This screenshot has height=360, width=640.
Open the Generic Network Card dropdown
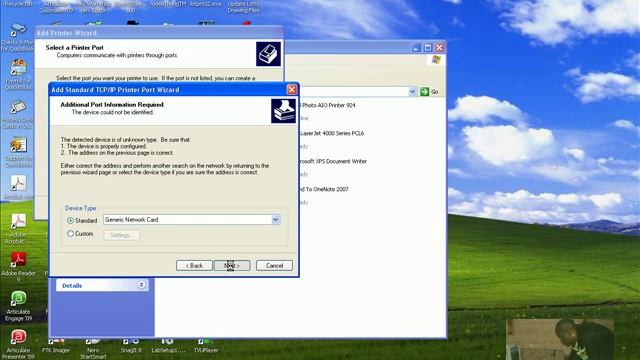(x=276, y=220)
